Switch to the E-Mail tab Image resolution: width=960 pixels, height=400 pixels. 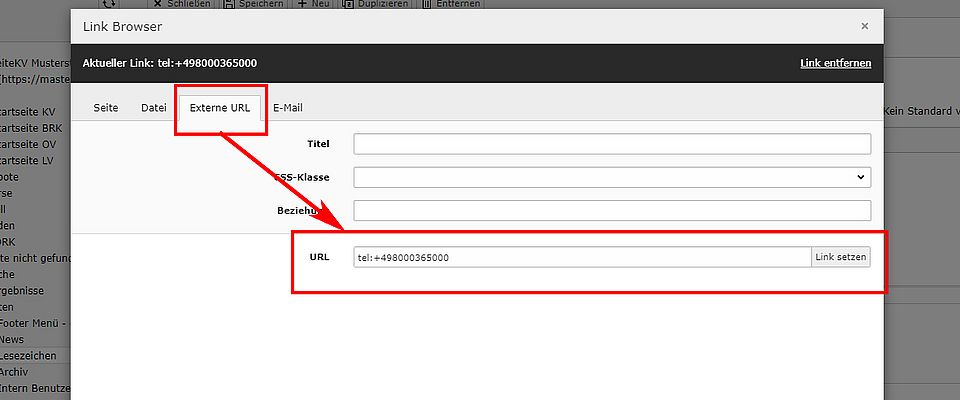coord(288,108)
